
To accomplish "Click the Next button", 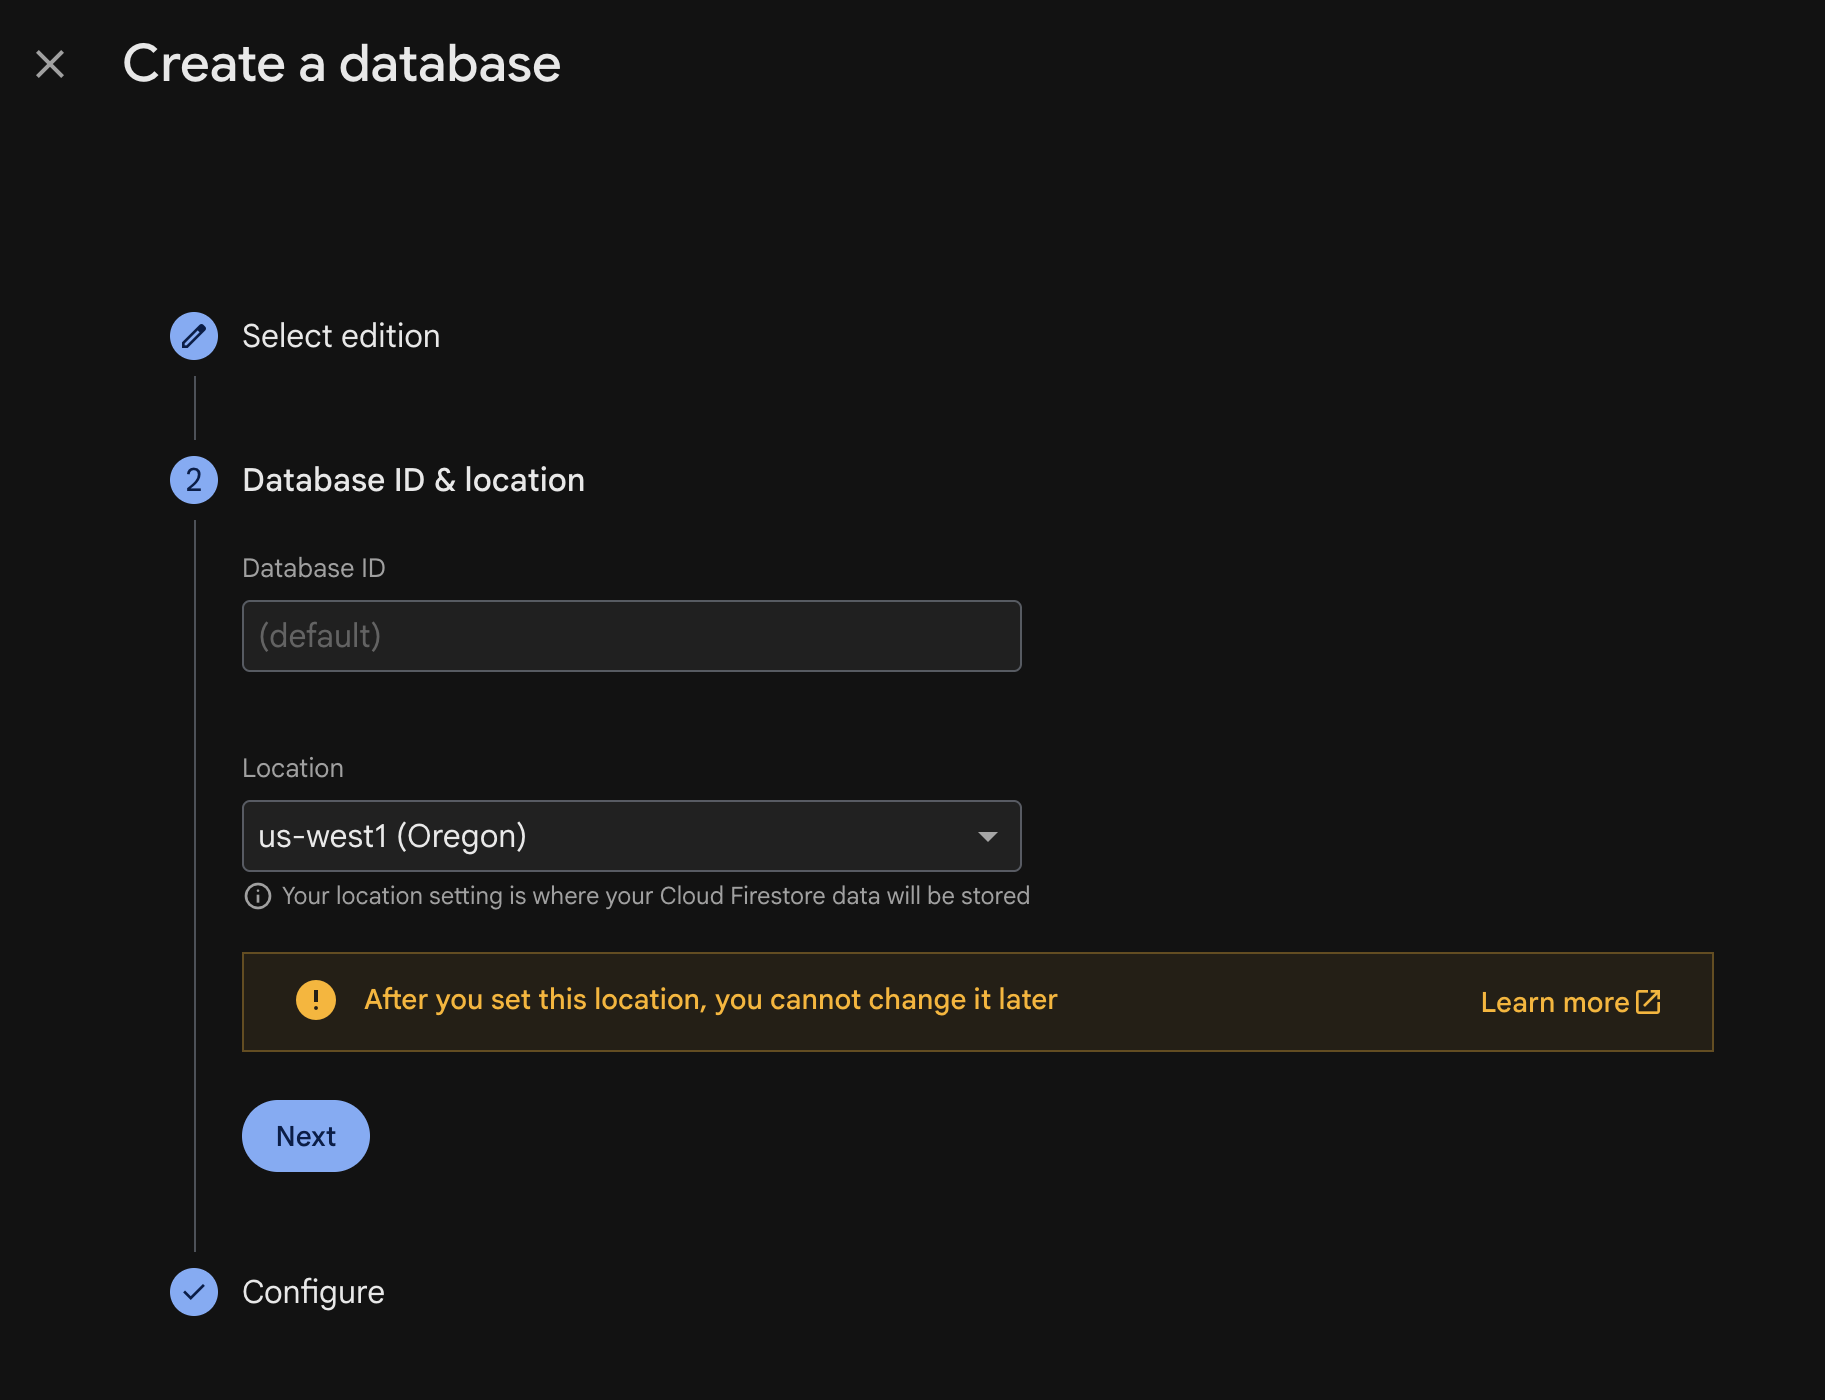I will pyautogui.click(x=305, y=1135).
